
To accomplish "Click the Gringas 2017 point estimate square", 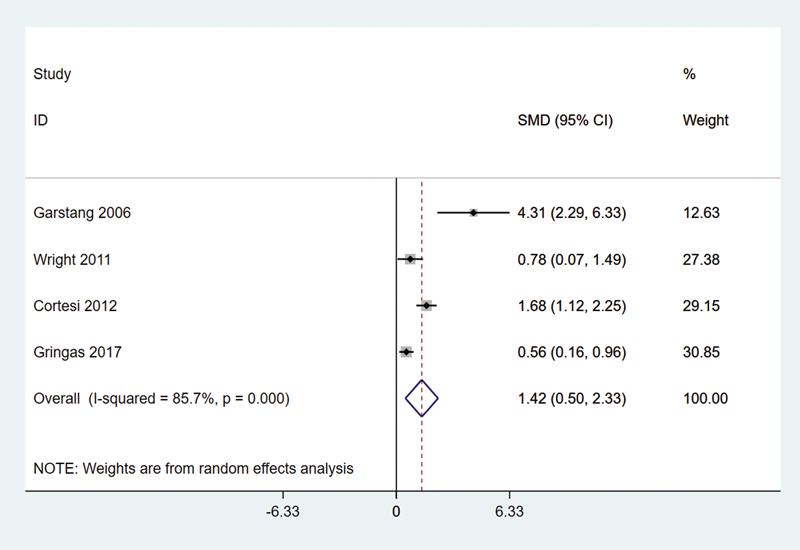I will tap(406, 352).
